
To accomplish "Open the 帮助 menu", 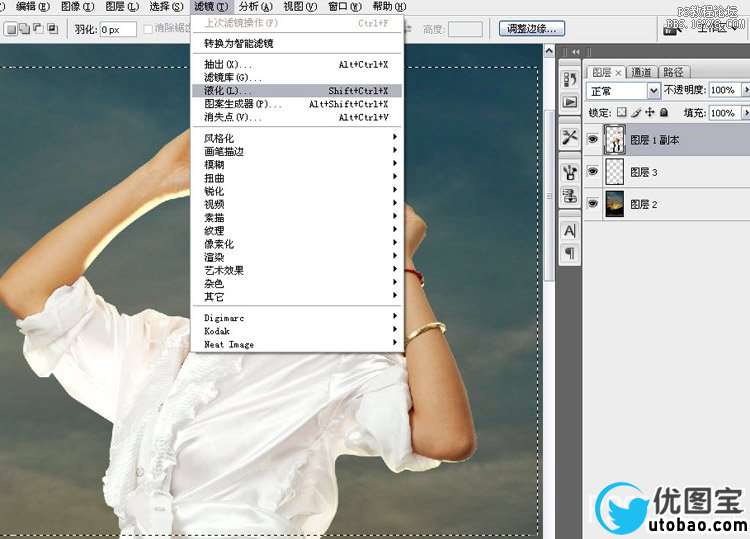I will coord(389,7).
